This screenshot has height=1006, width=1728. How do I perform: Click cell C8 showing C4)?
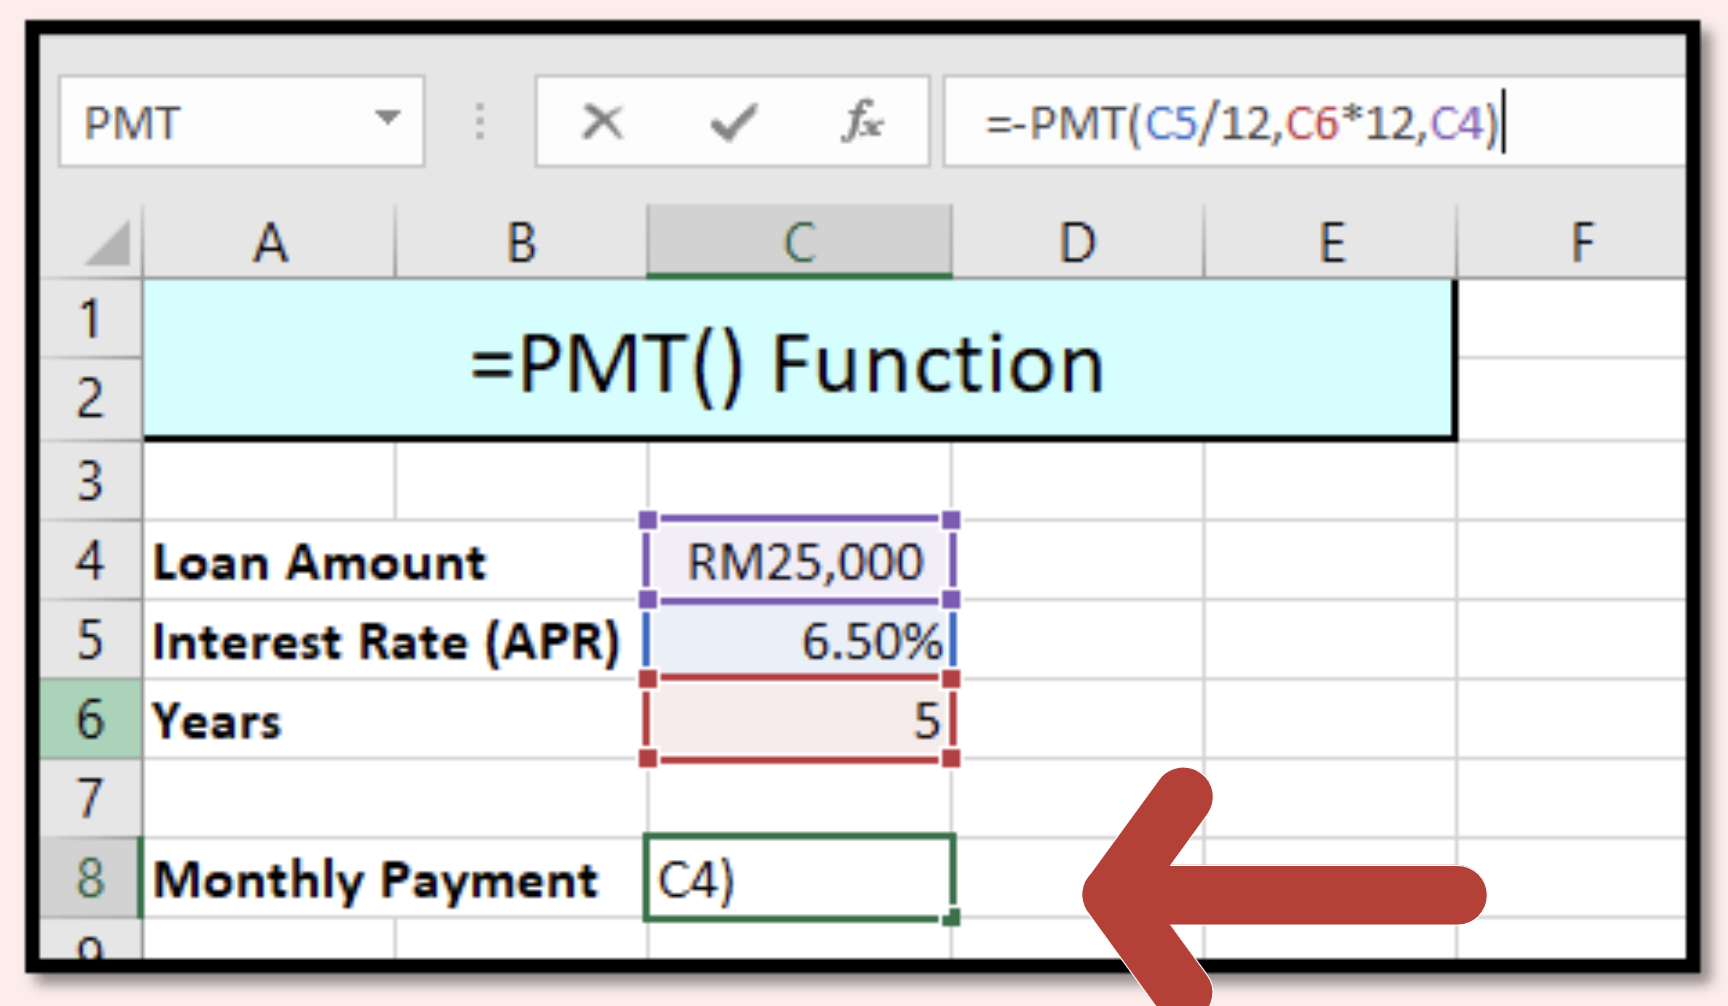(x=800, y=878)
